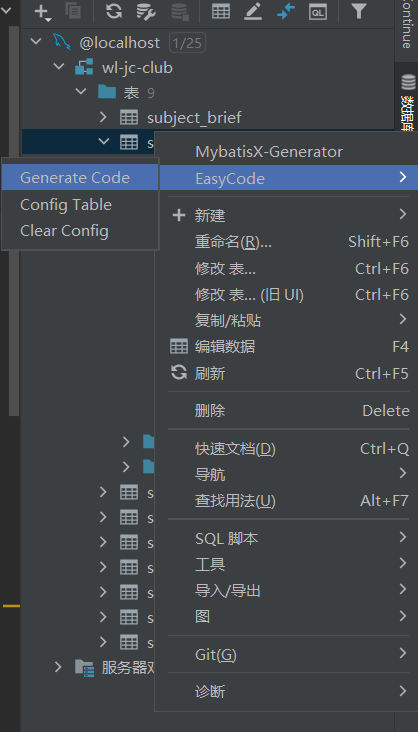Select 导入/导出 menu entry

[x=288, y=591]
